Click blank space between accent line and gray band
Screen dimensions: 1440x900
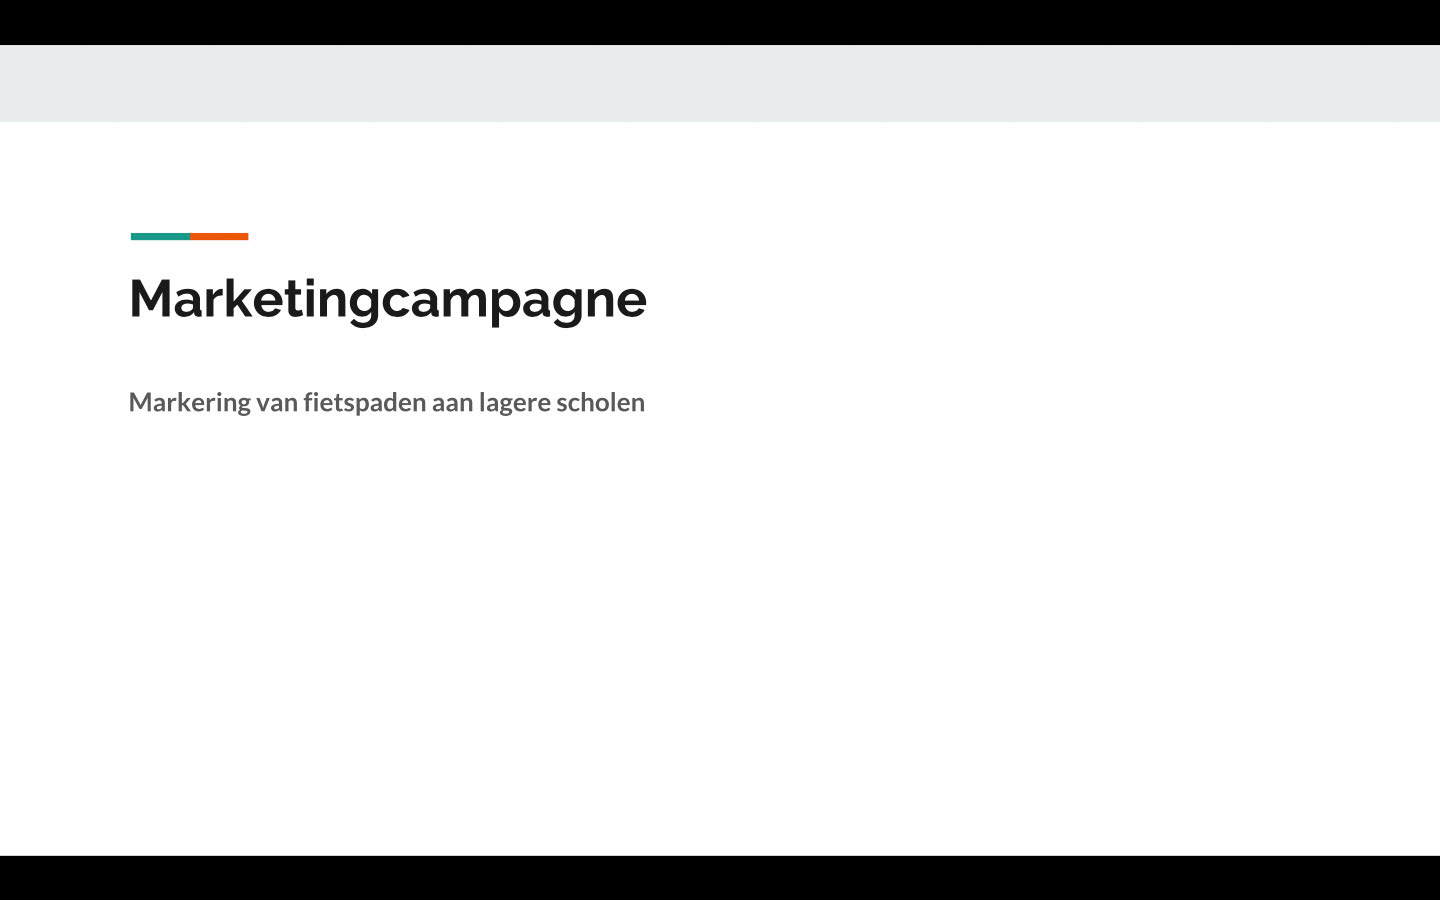point(190,178)
